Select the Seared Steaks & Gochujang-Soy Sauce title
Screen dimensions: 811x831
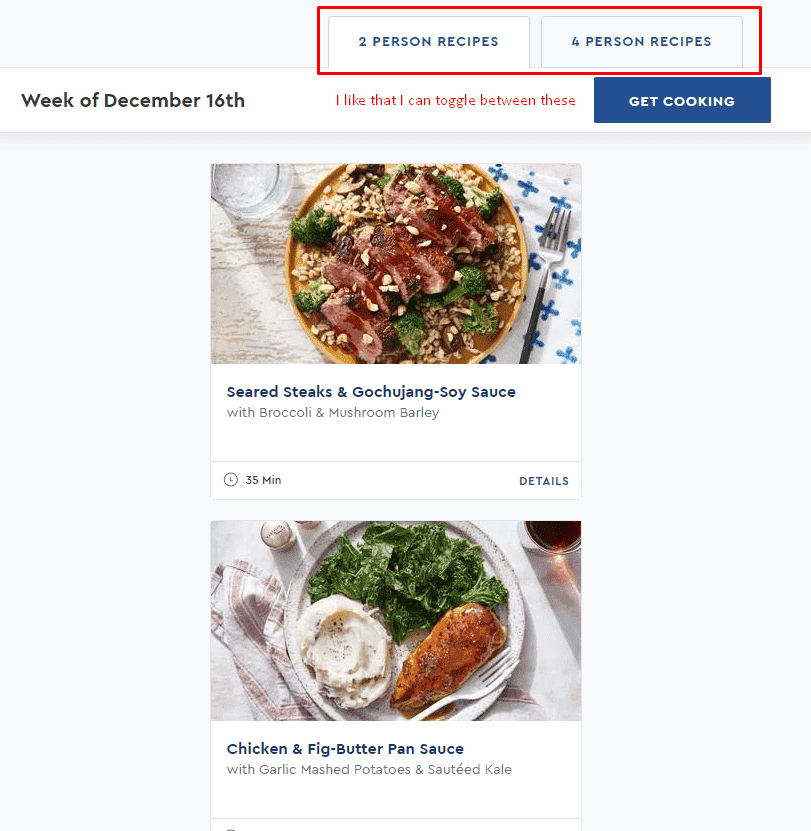(x=371, y=392)
